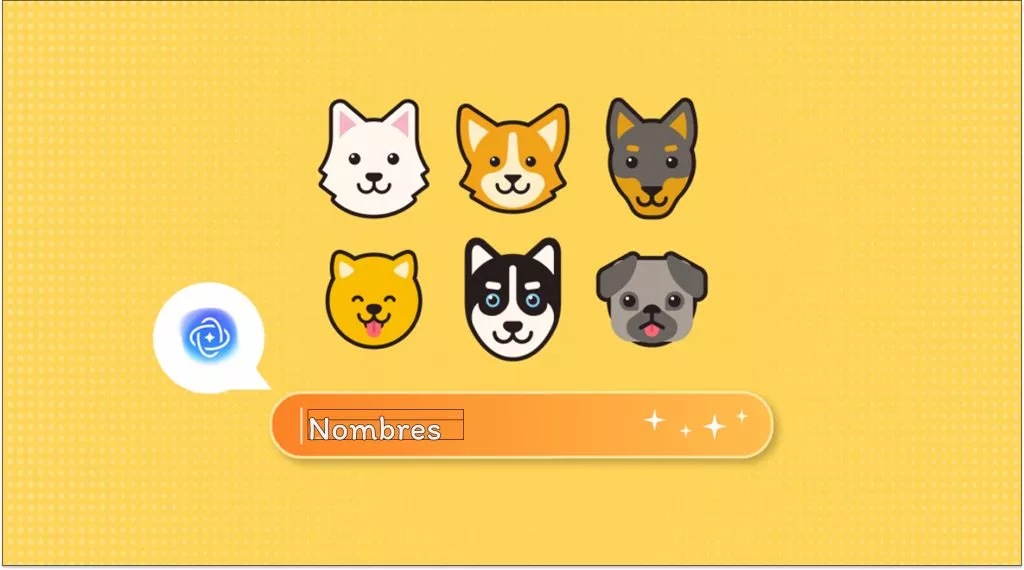
Task: Choose the gray and tan Doberman face
Action: pyautogui.click(x=652, y=158)
